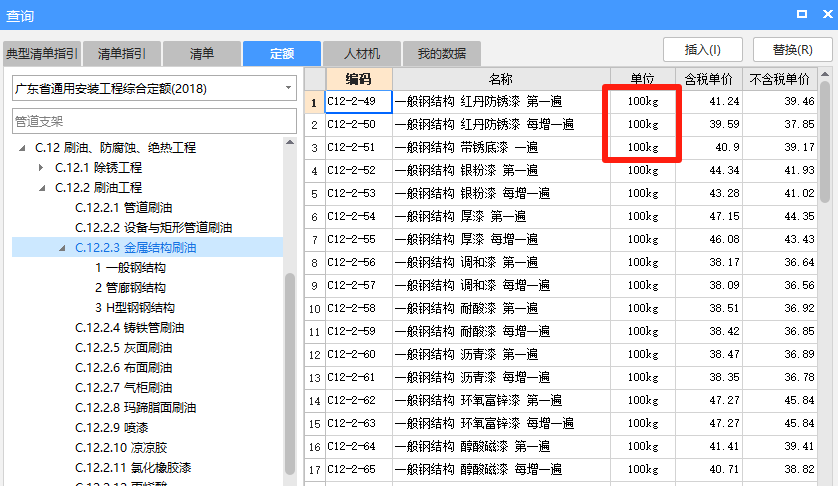The height and width of the screenshot is (486, 838).
Task: Click the 编码 column header
Action: tap(359, 79)
